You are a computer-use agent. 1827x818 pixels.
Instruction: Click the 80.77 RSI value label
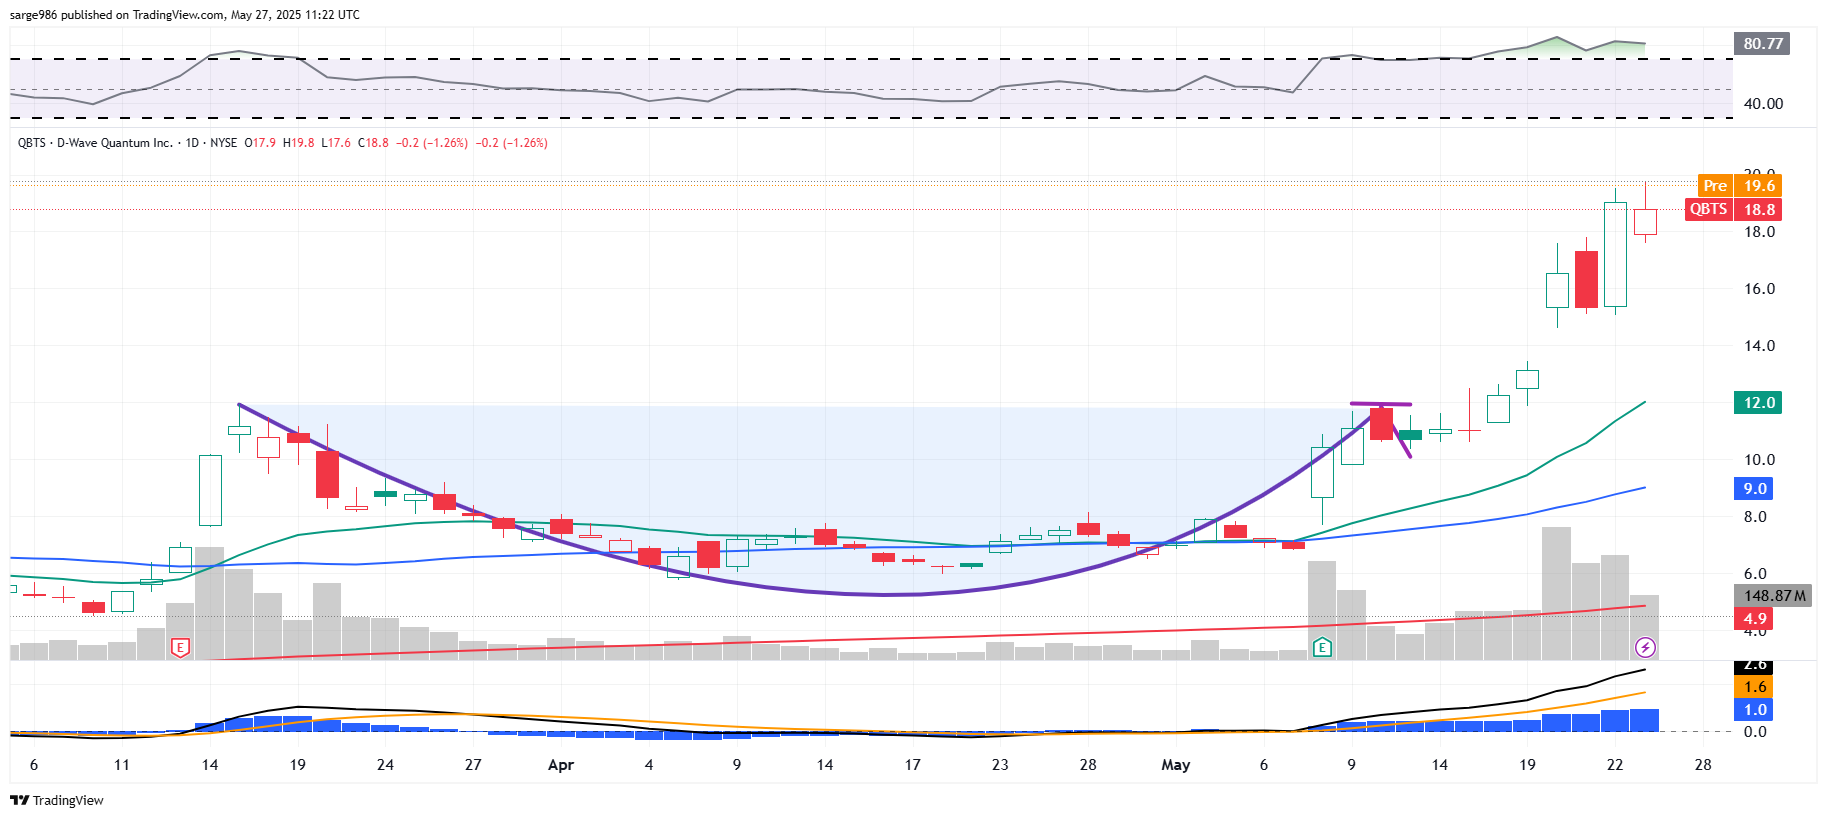tap(1762, 44)
